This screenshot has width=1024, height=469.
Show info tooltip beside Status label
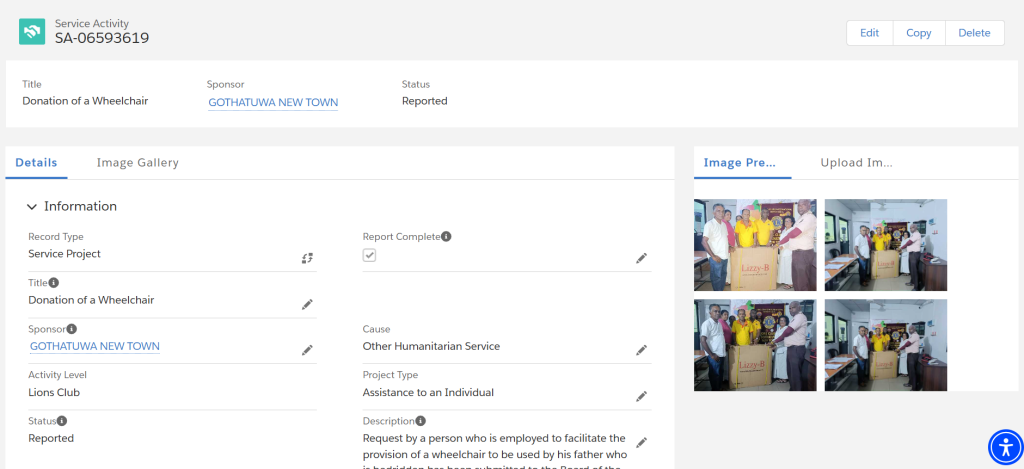(62, 421)
